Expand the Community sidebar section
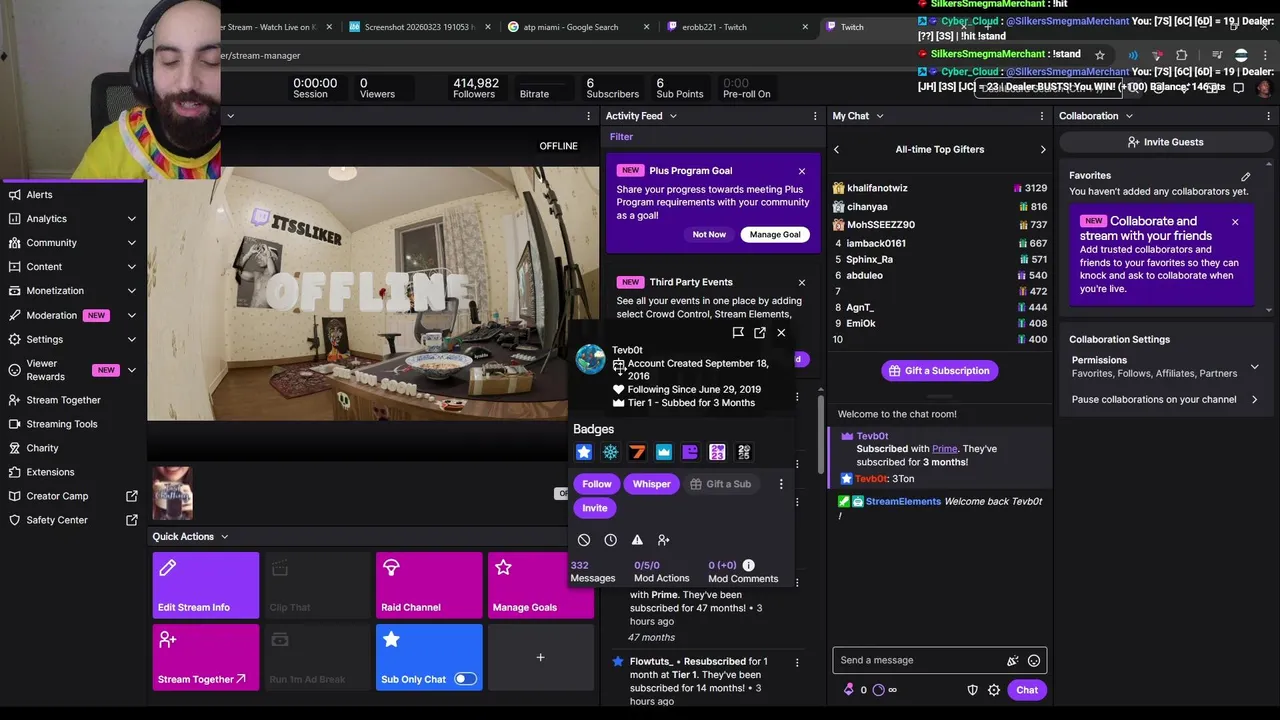Image resolution: width=1280 pixels, height=720 pixels. click(x=132, y=243)
